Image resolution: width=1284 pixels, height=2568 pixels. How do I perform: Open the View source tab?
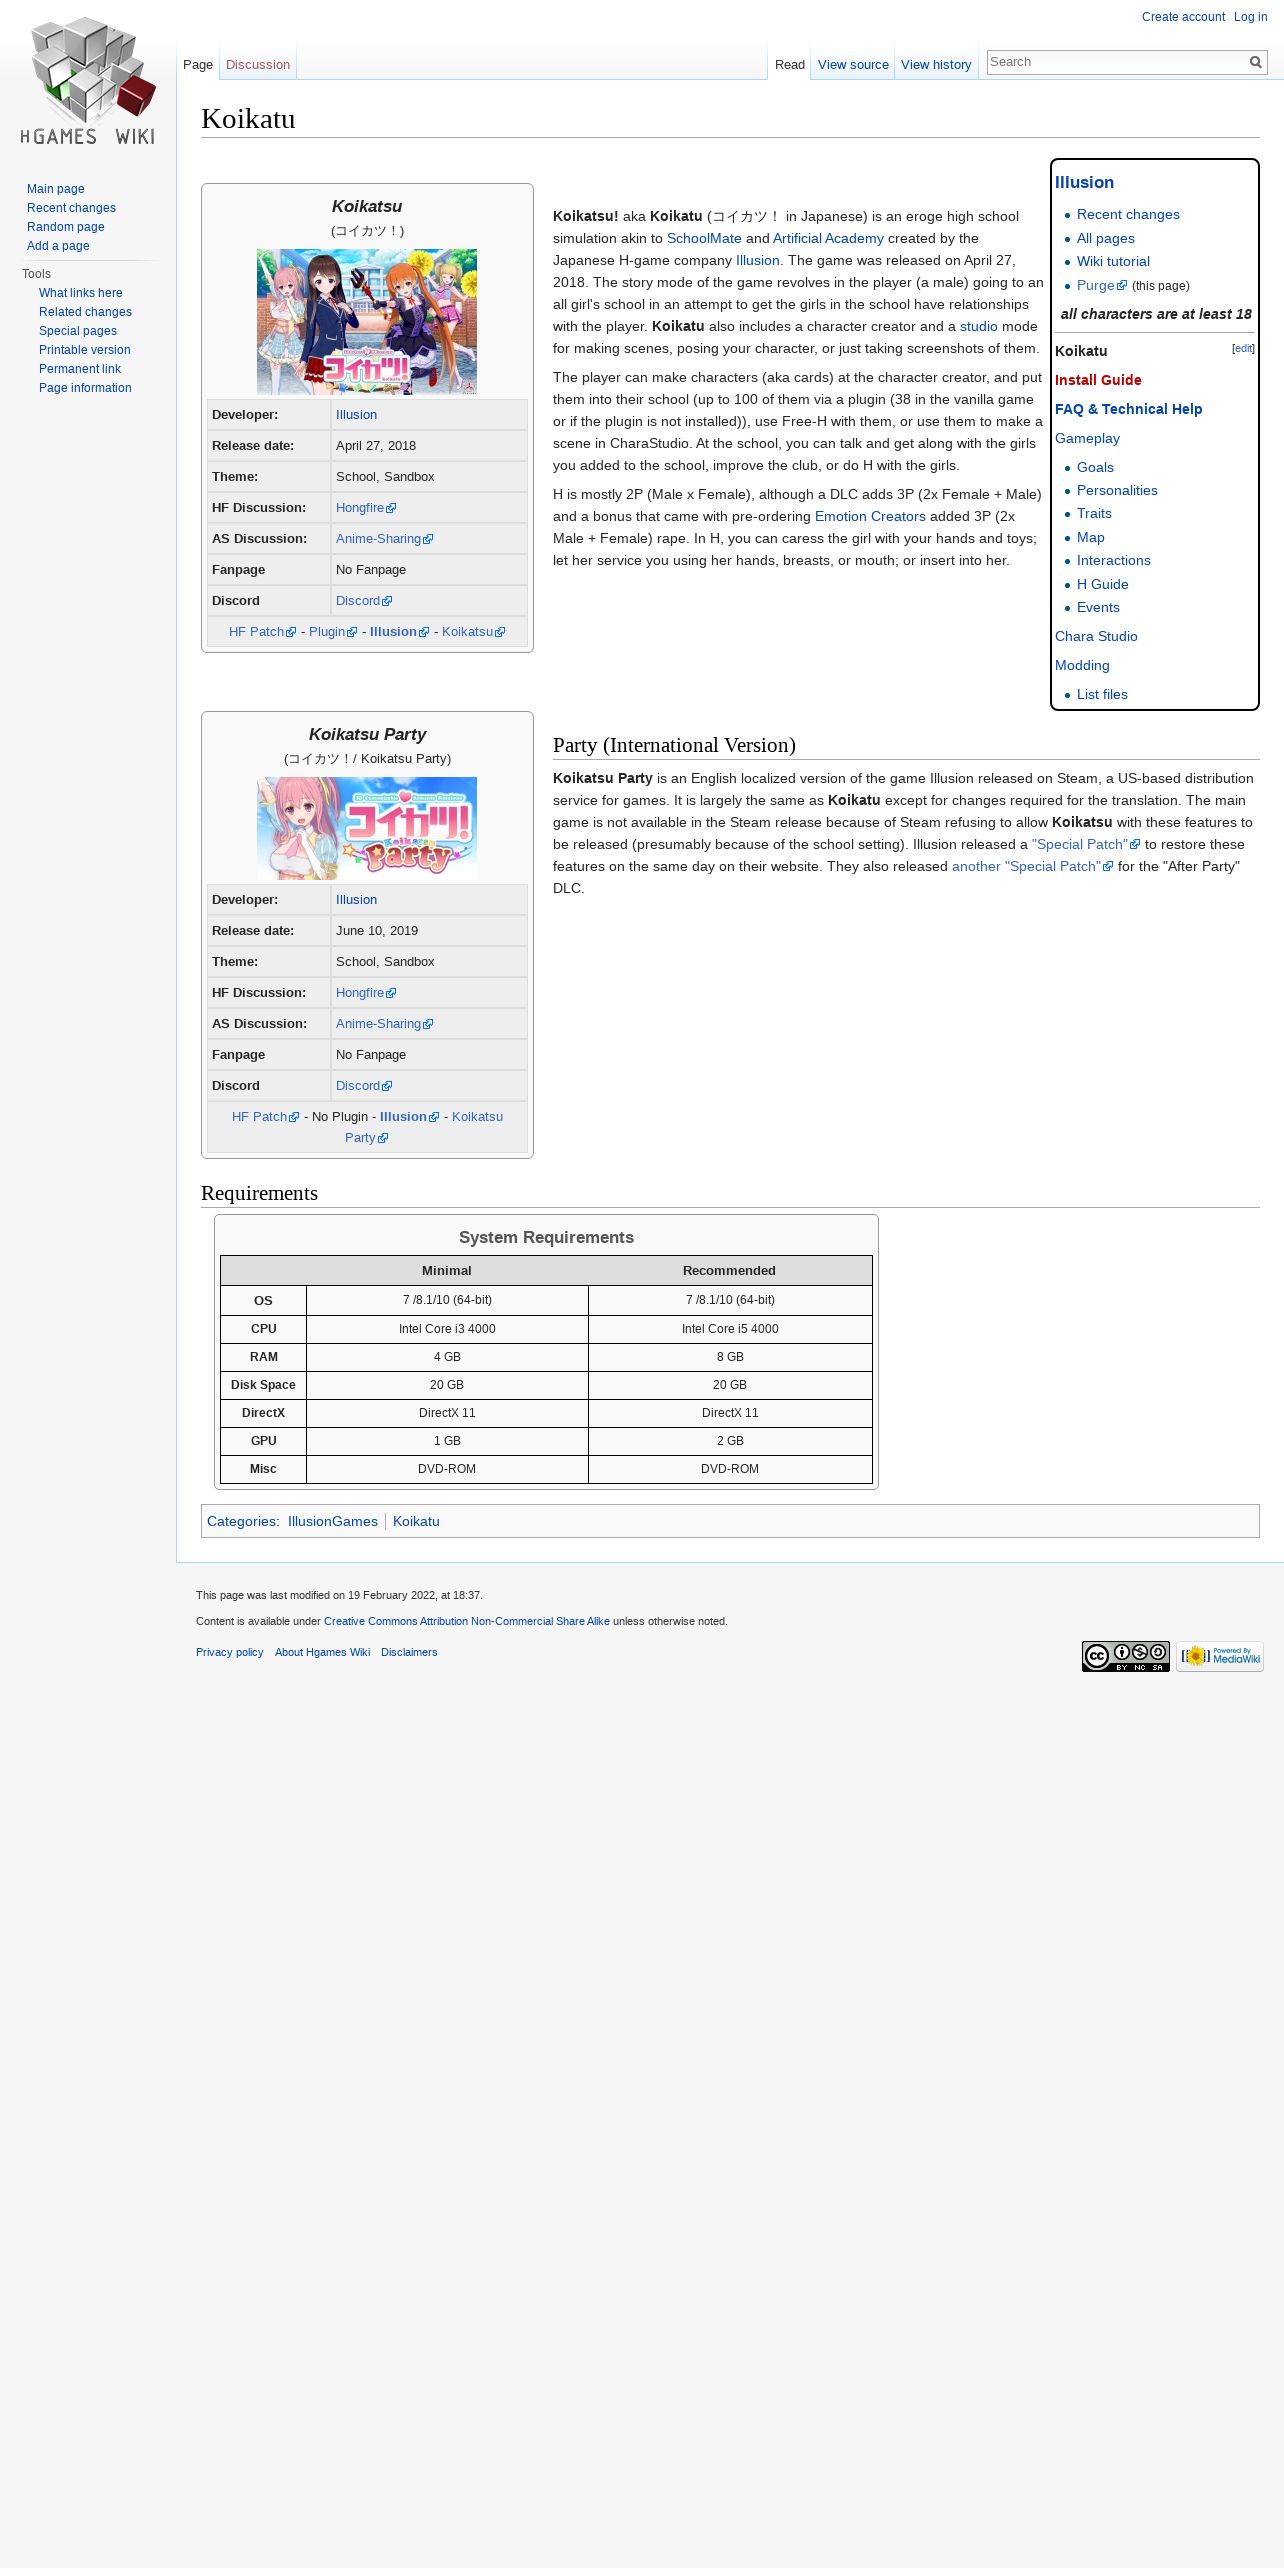point(853,65)
